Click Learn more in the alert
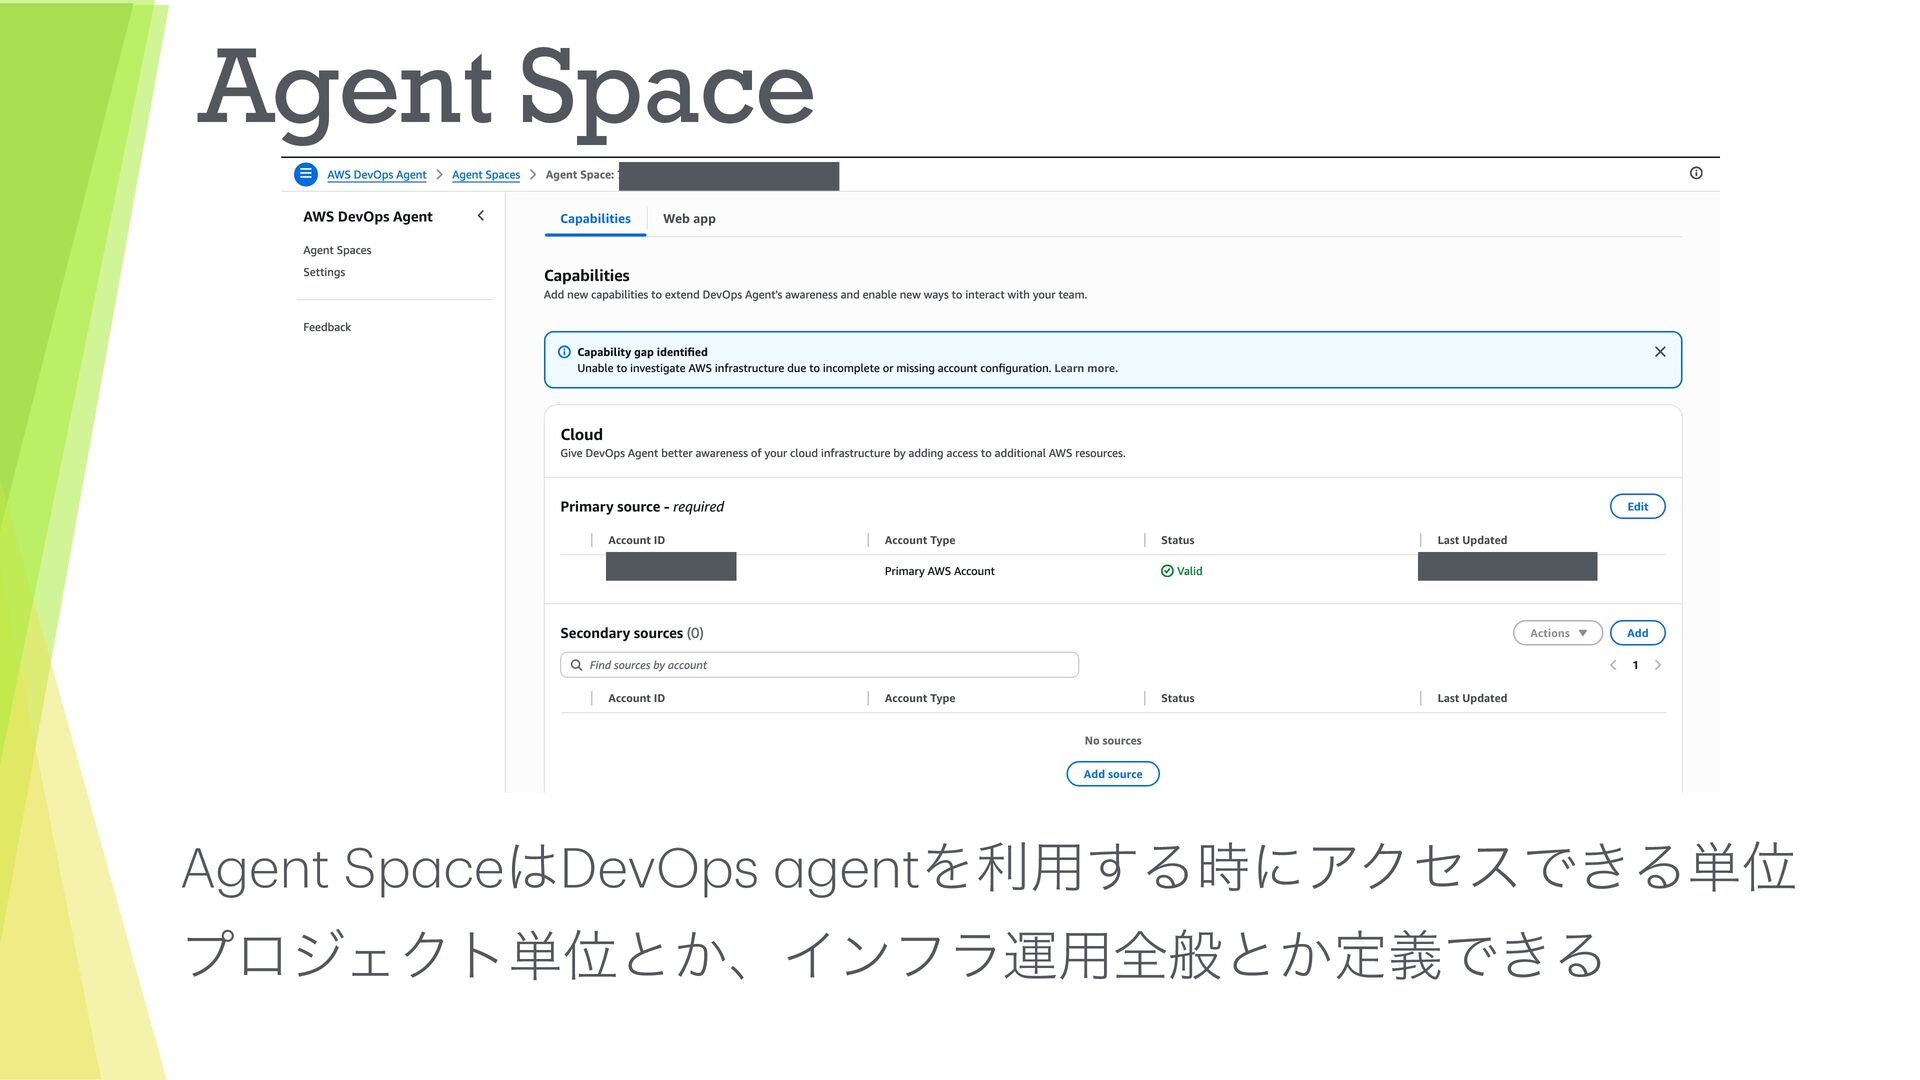The width and height of the screenshot is (1920, 1080). [x=1085, y=368]
